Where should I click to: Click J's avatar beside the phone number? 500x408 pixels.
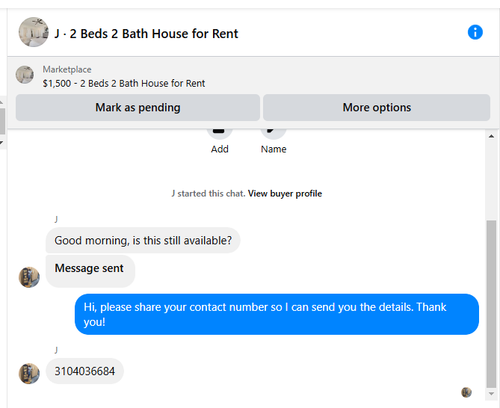tap(29, 373)
